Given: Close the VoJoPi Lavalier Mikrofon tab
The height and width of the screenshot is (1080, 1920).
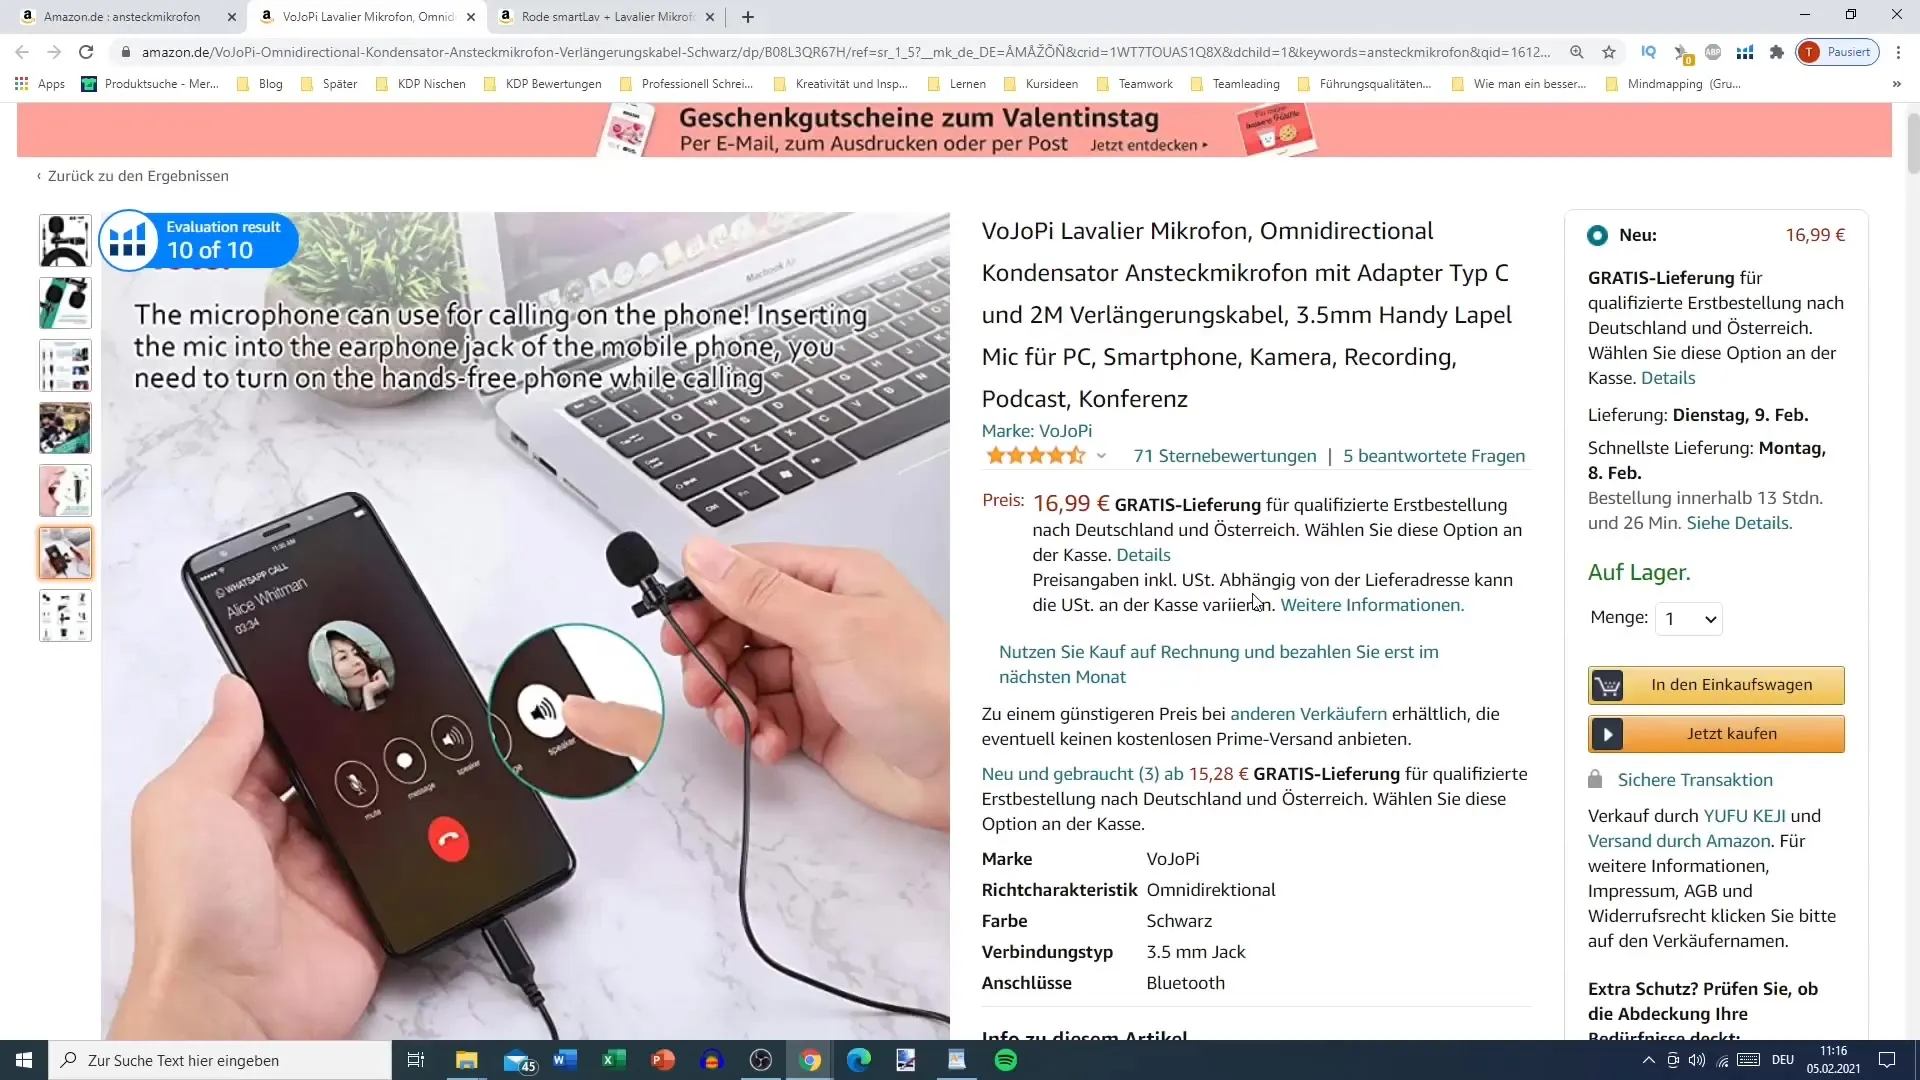Looking at the screenshot, I should [x=471, y=17].
